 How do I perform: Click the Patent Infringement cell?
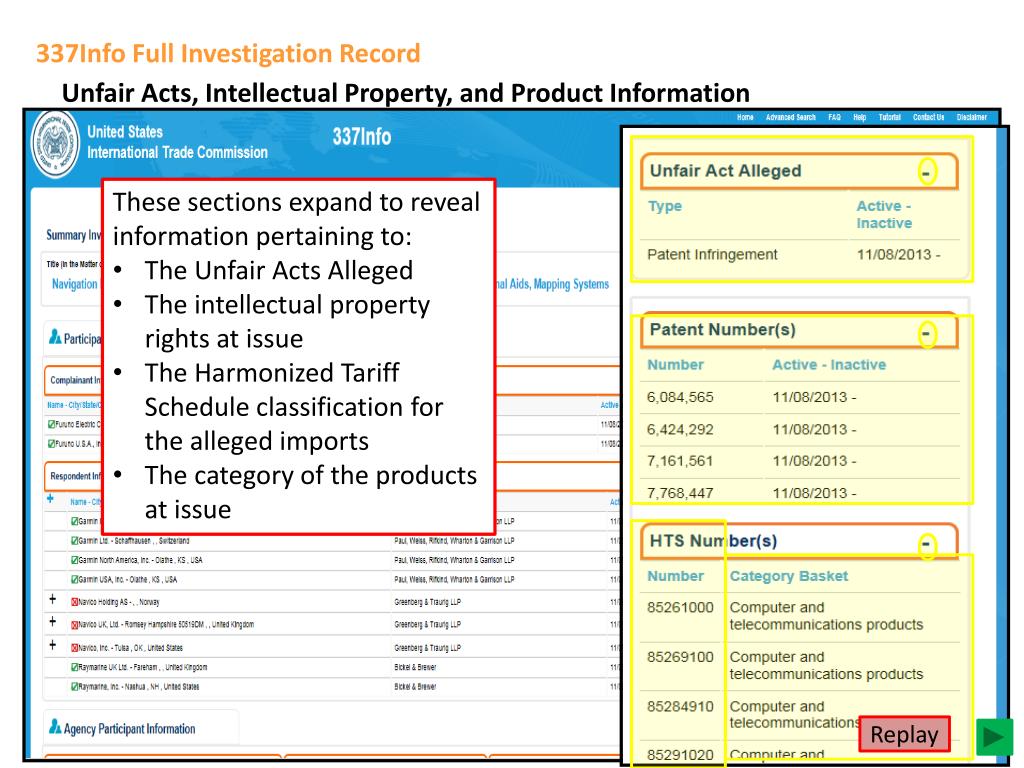712,255
